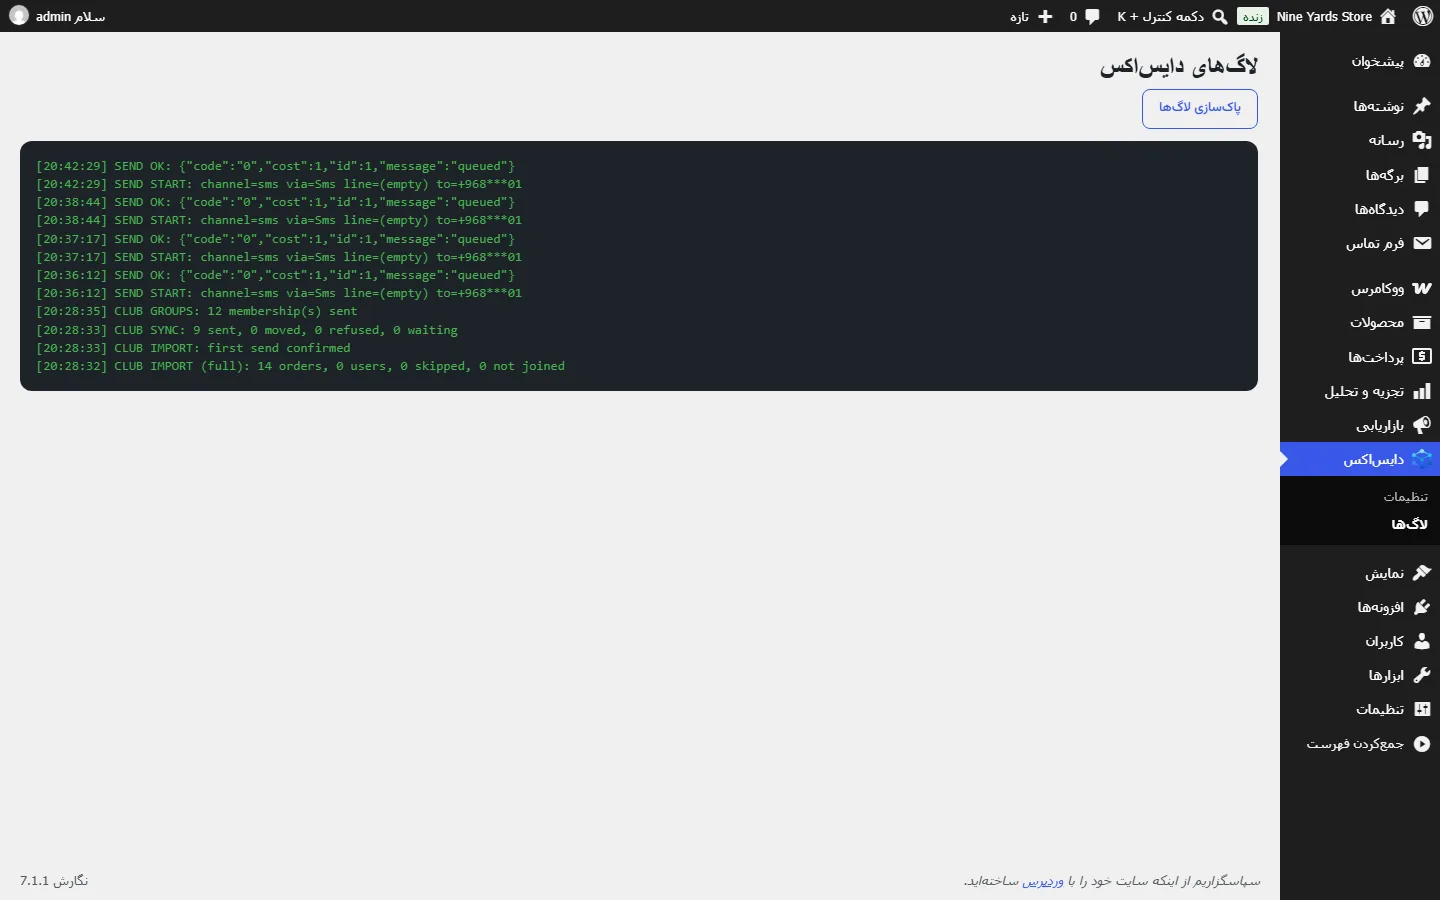1440x900 pixels.
Task: Select the لاگ‌ها submenu item
Action: (1410, 524)
